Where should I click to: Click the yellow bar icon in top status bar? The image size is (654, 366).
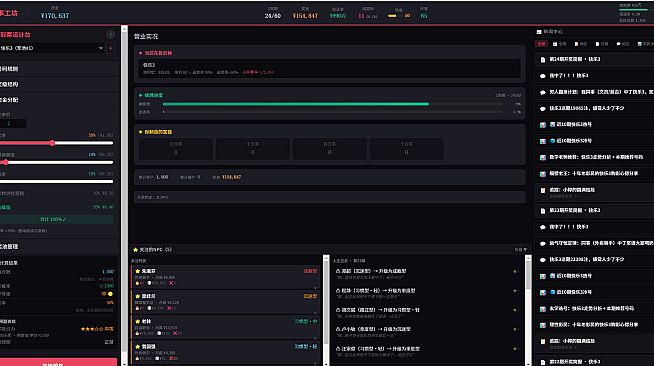(392, 16)
